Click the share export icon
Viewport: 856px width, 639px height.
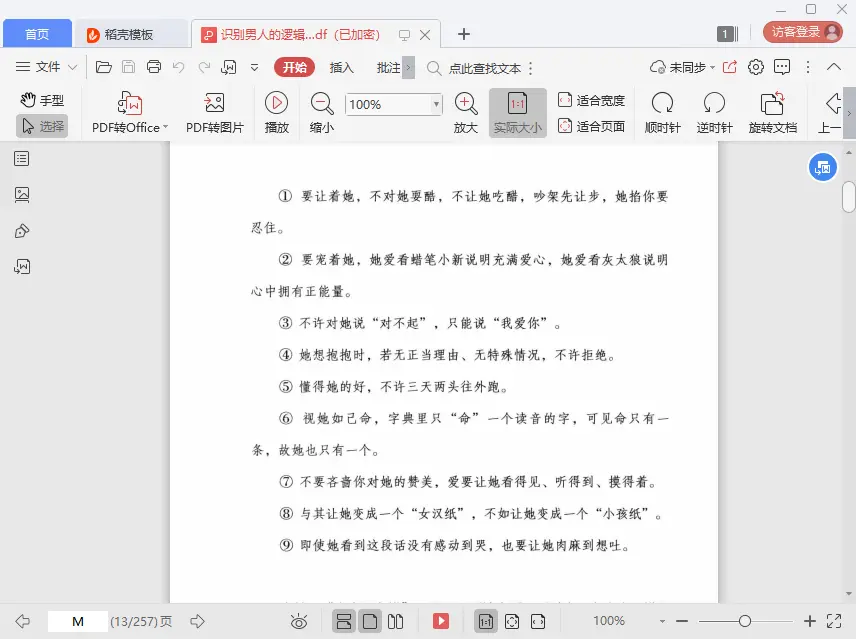tap(730, 67)
